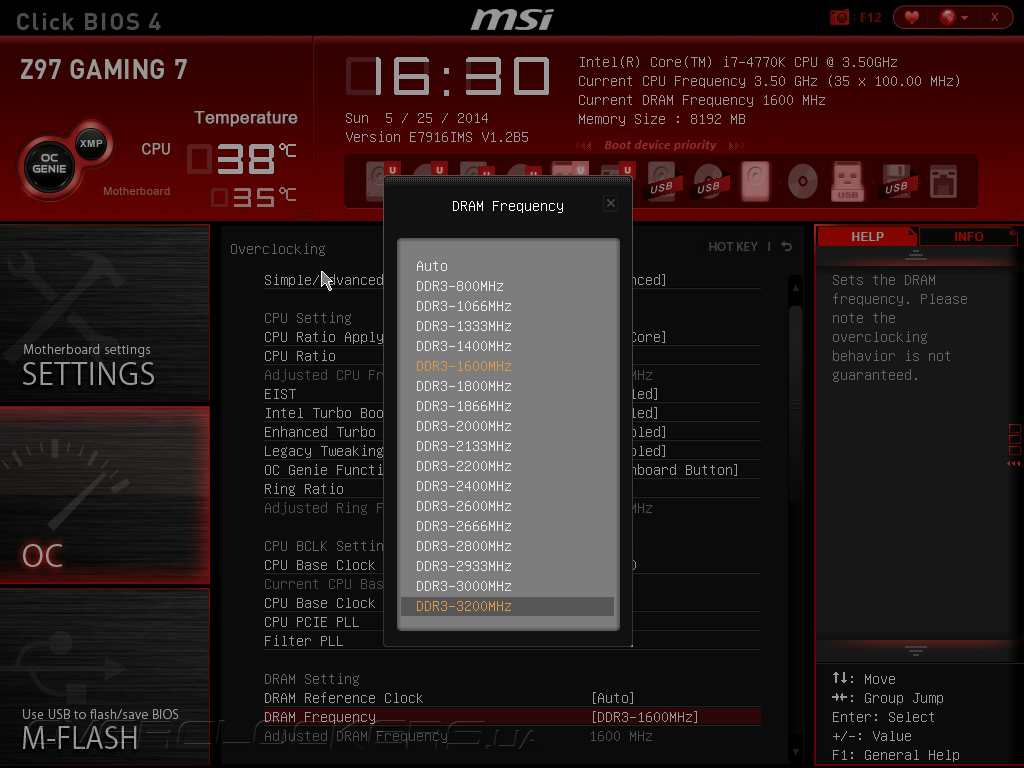Image resolution: width=1024 pixels, height=768 pixels.
Task: Open the HOT KEY list
Action: click(x=733, y=247)
